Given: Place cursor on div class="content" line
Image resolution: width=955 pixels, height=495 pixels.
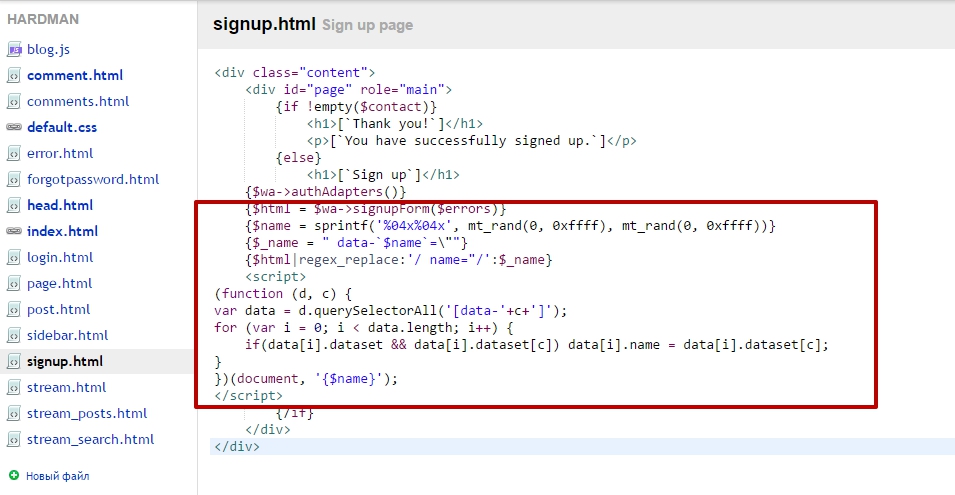Looking at the screenshot, I should [295, 72].
